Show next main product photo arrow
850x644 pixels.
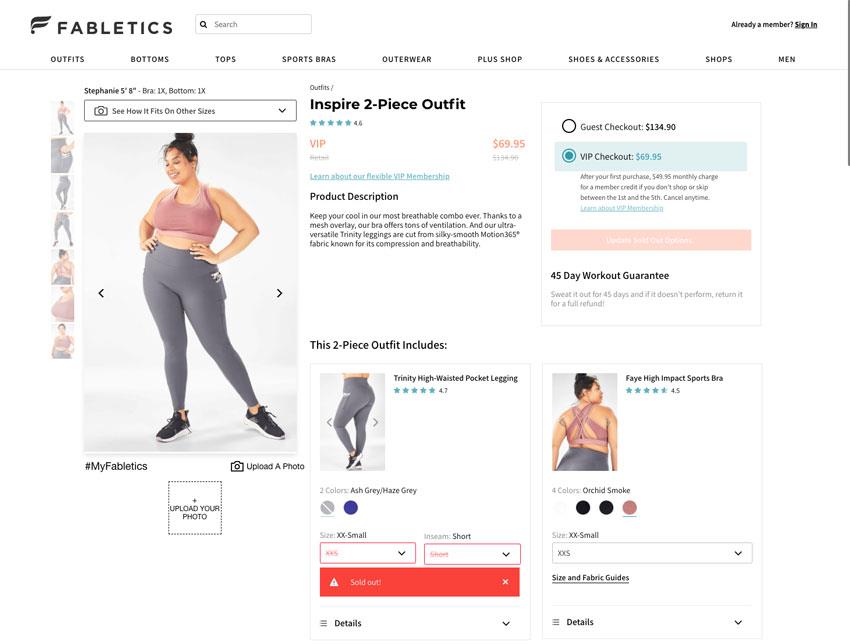click(279, 293)
